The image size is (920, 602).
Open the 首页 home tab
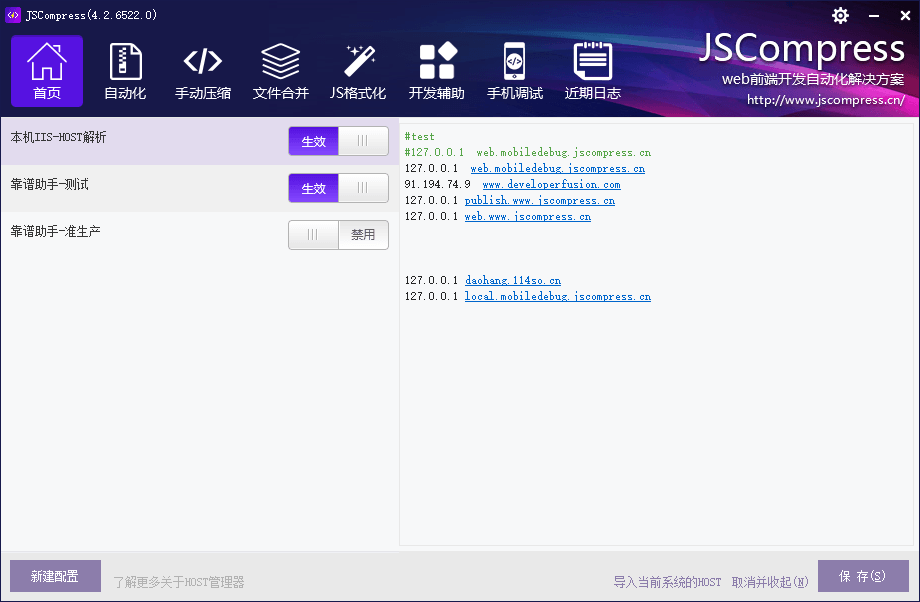point(47,71)
